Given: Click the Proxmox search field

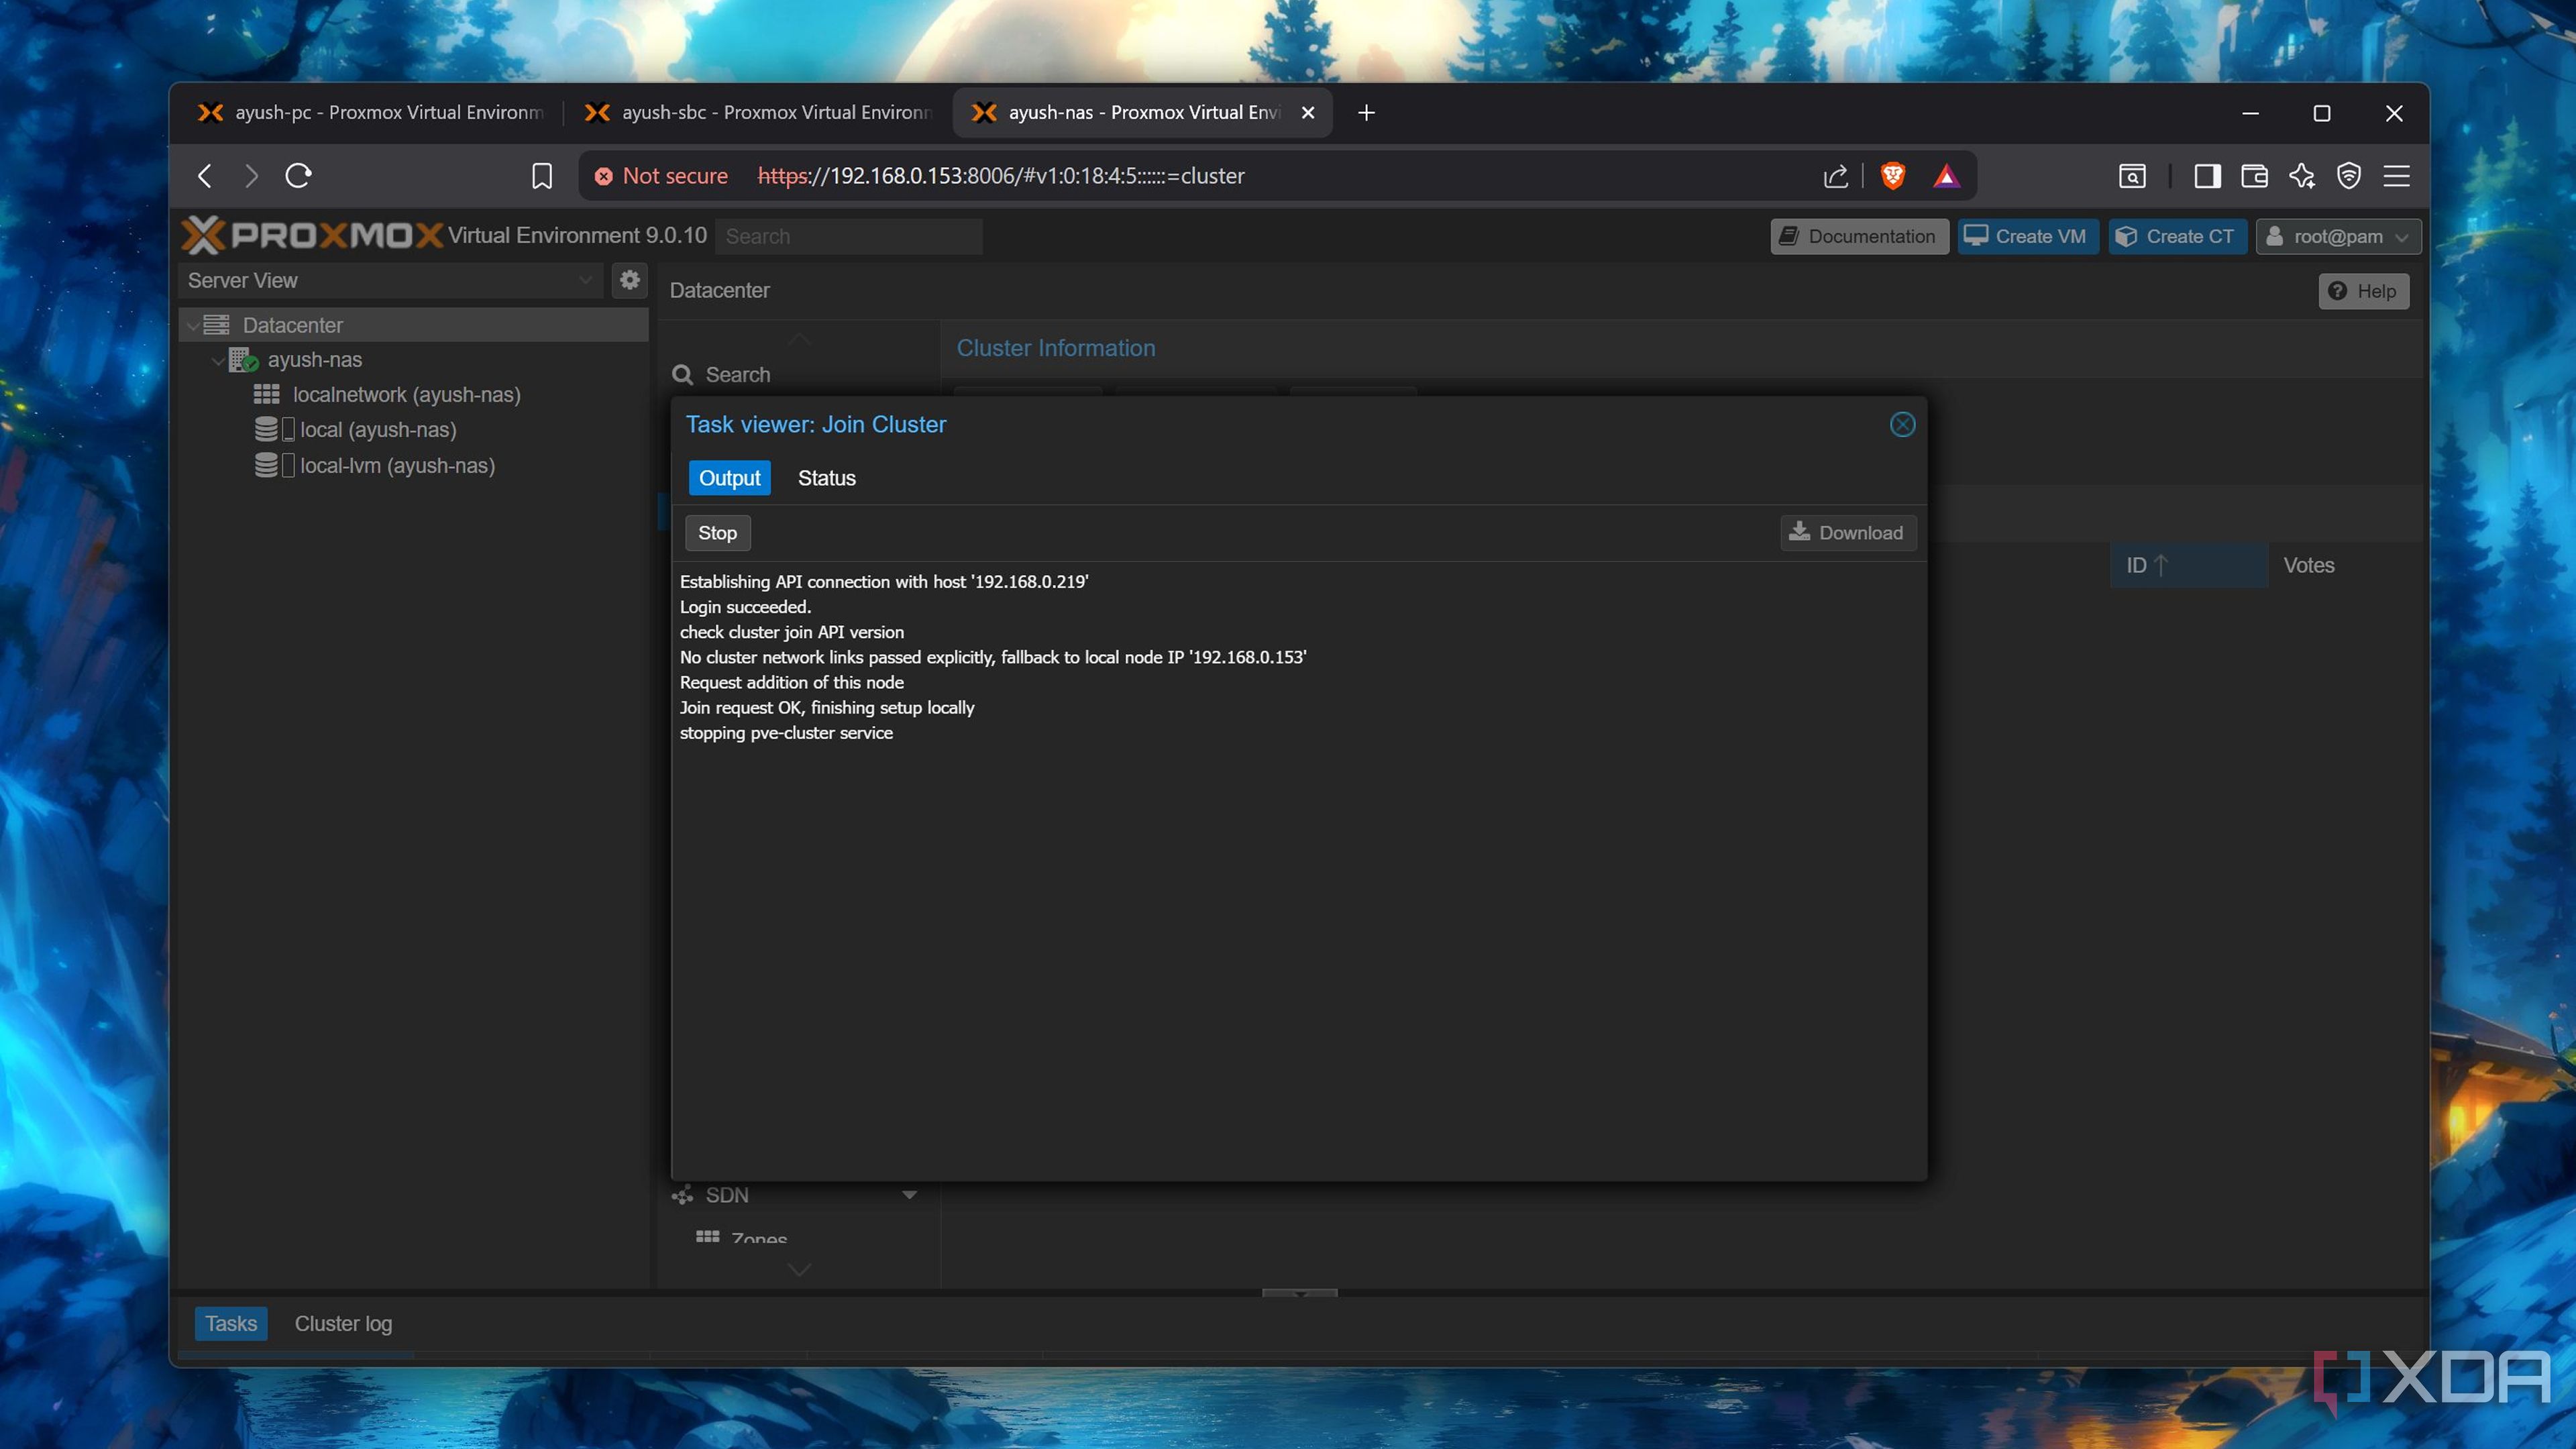Looking at the screenshot, I should [848, 236].
